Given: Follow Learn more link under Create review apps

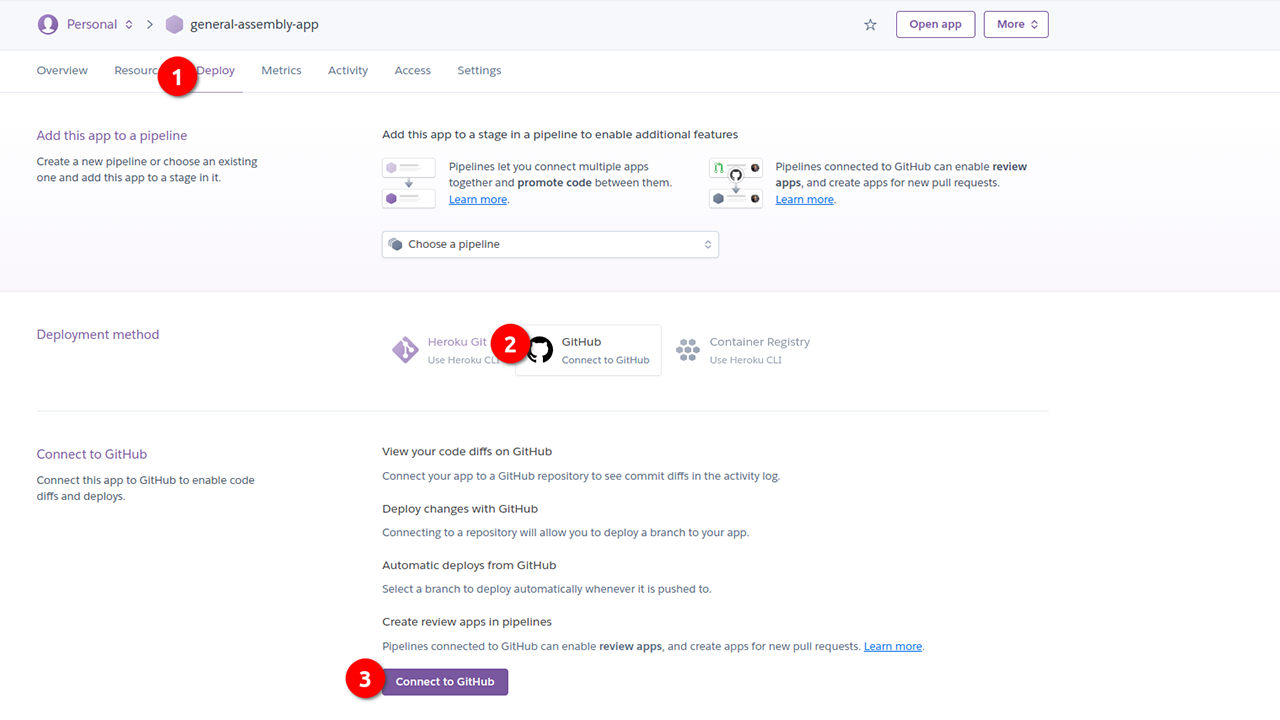Looking at the screenshot, I should click(892, 647).
